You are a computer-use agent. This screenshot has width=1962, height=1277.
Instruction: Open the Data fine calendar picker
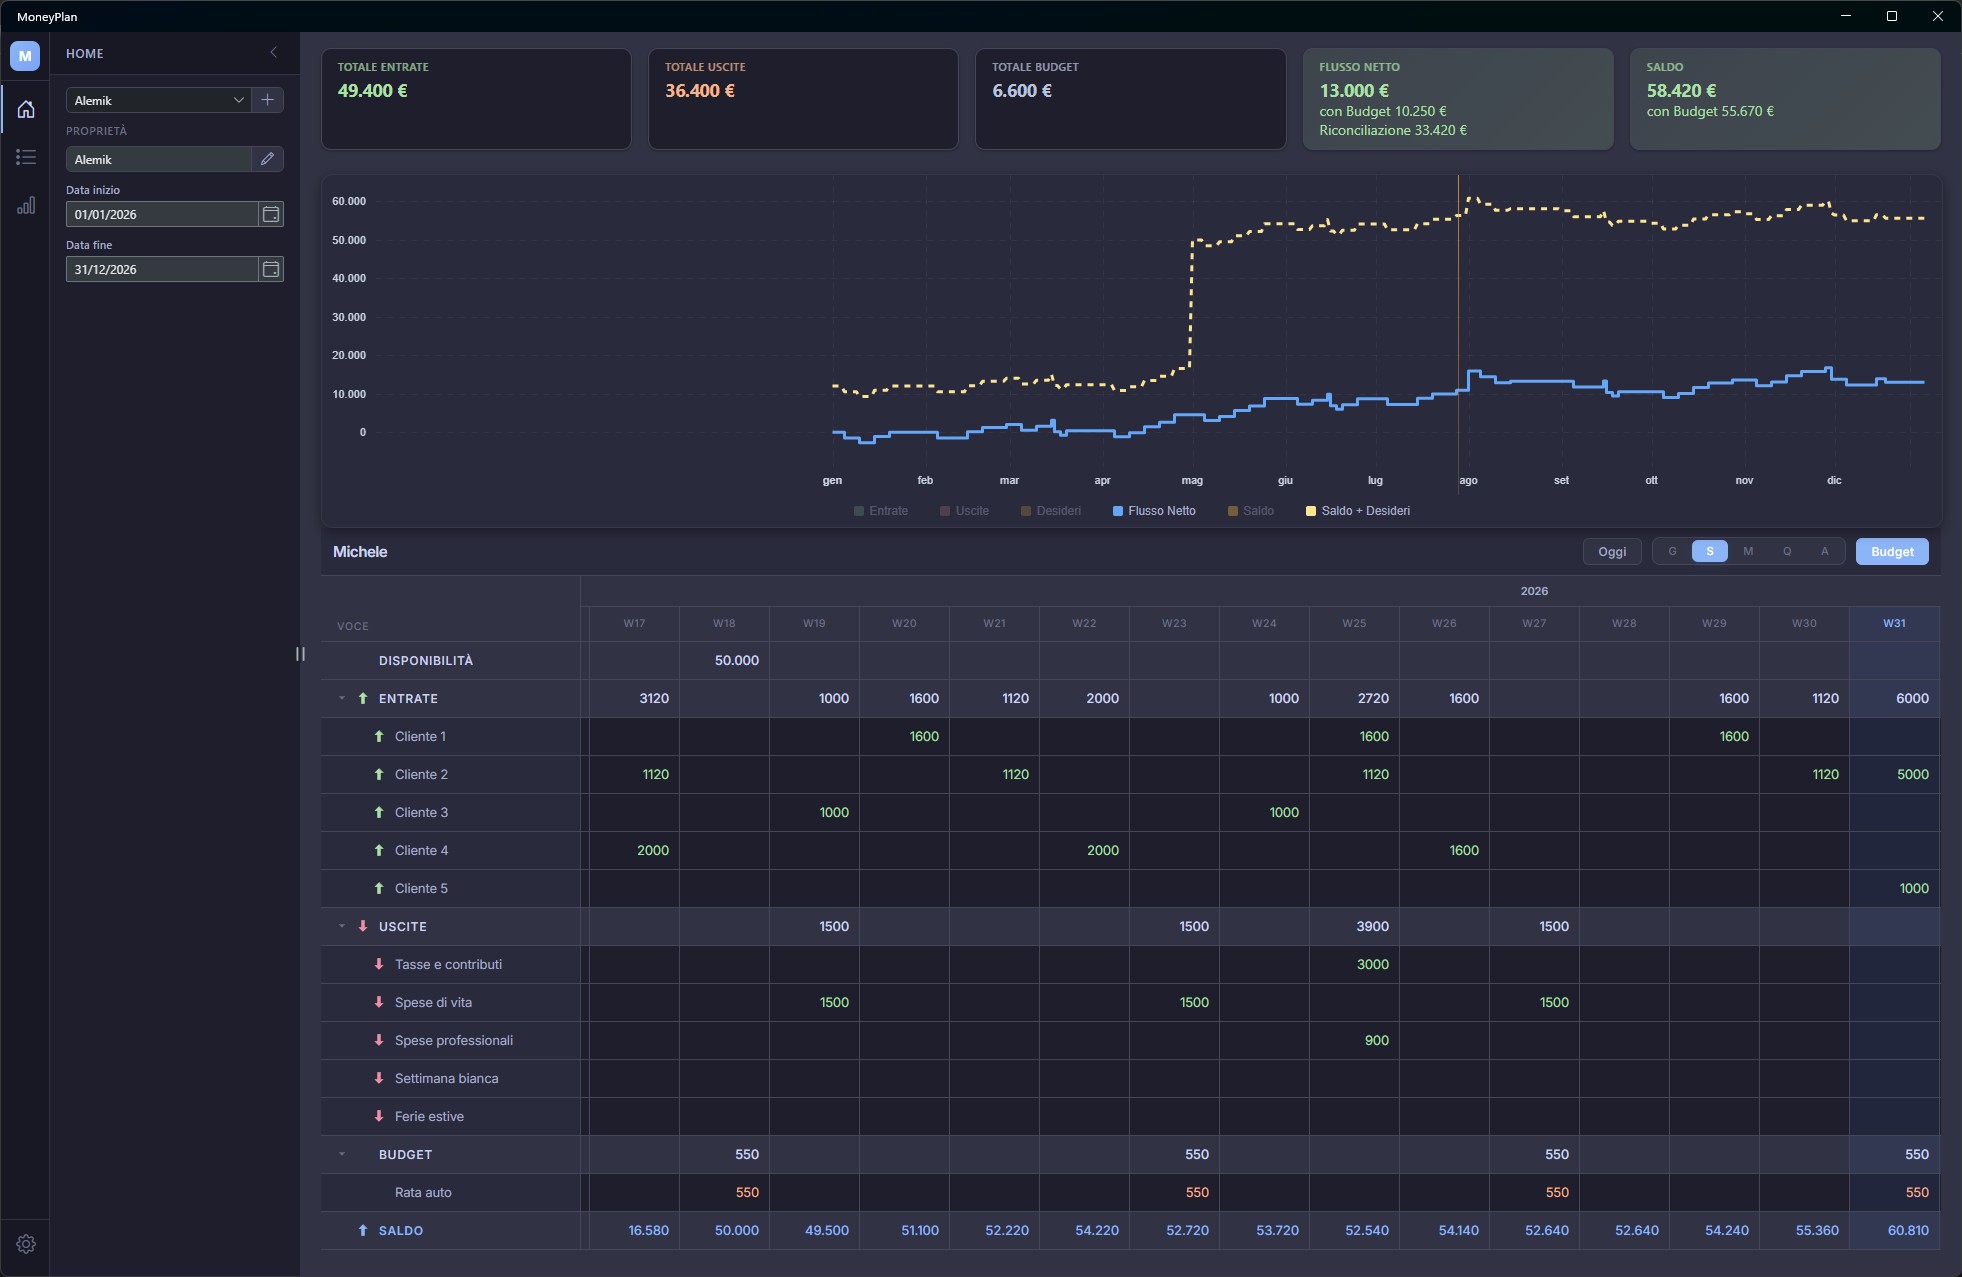(271, 269)
